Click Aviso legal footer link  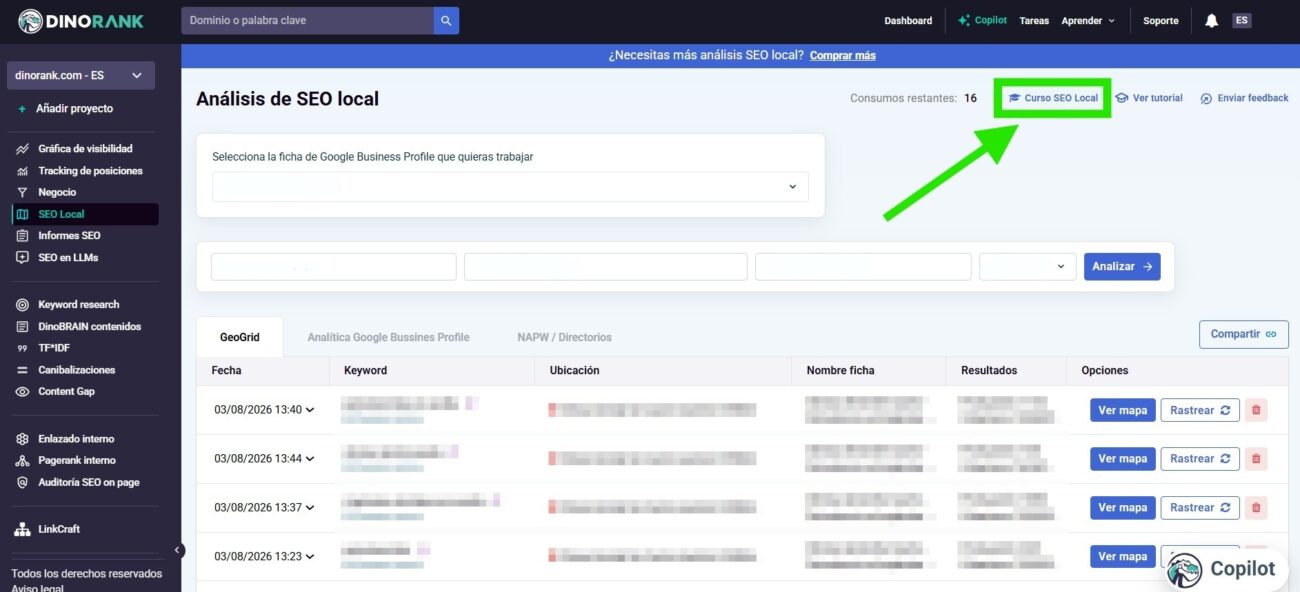pyautogui.click(x=38, y=588)
